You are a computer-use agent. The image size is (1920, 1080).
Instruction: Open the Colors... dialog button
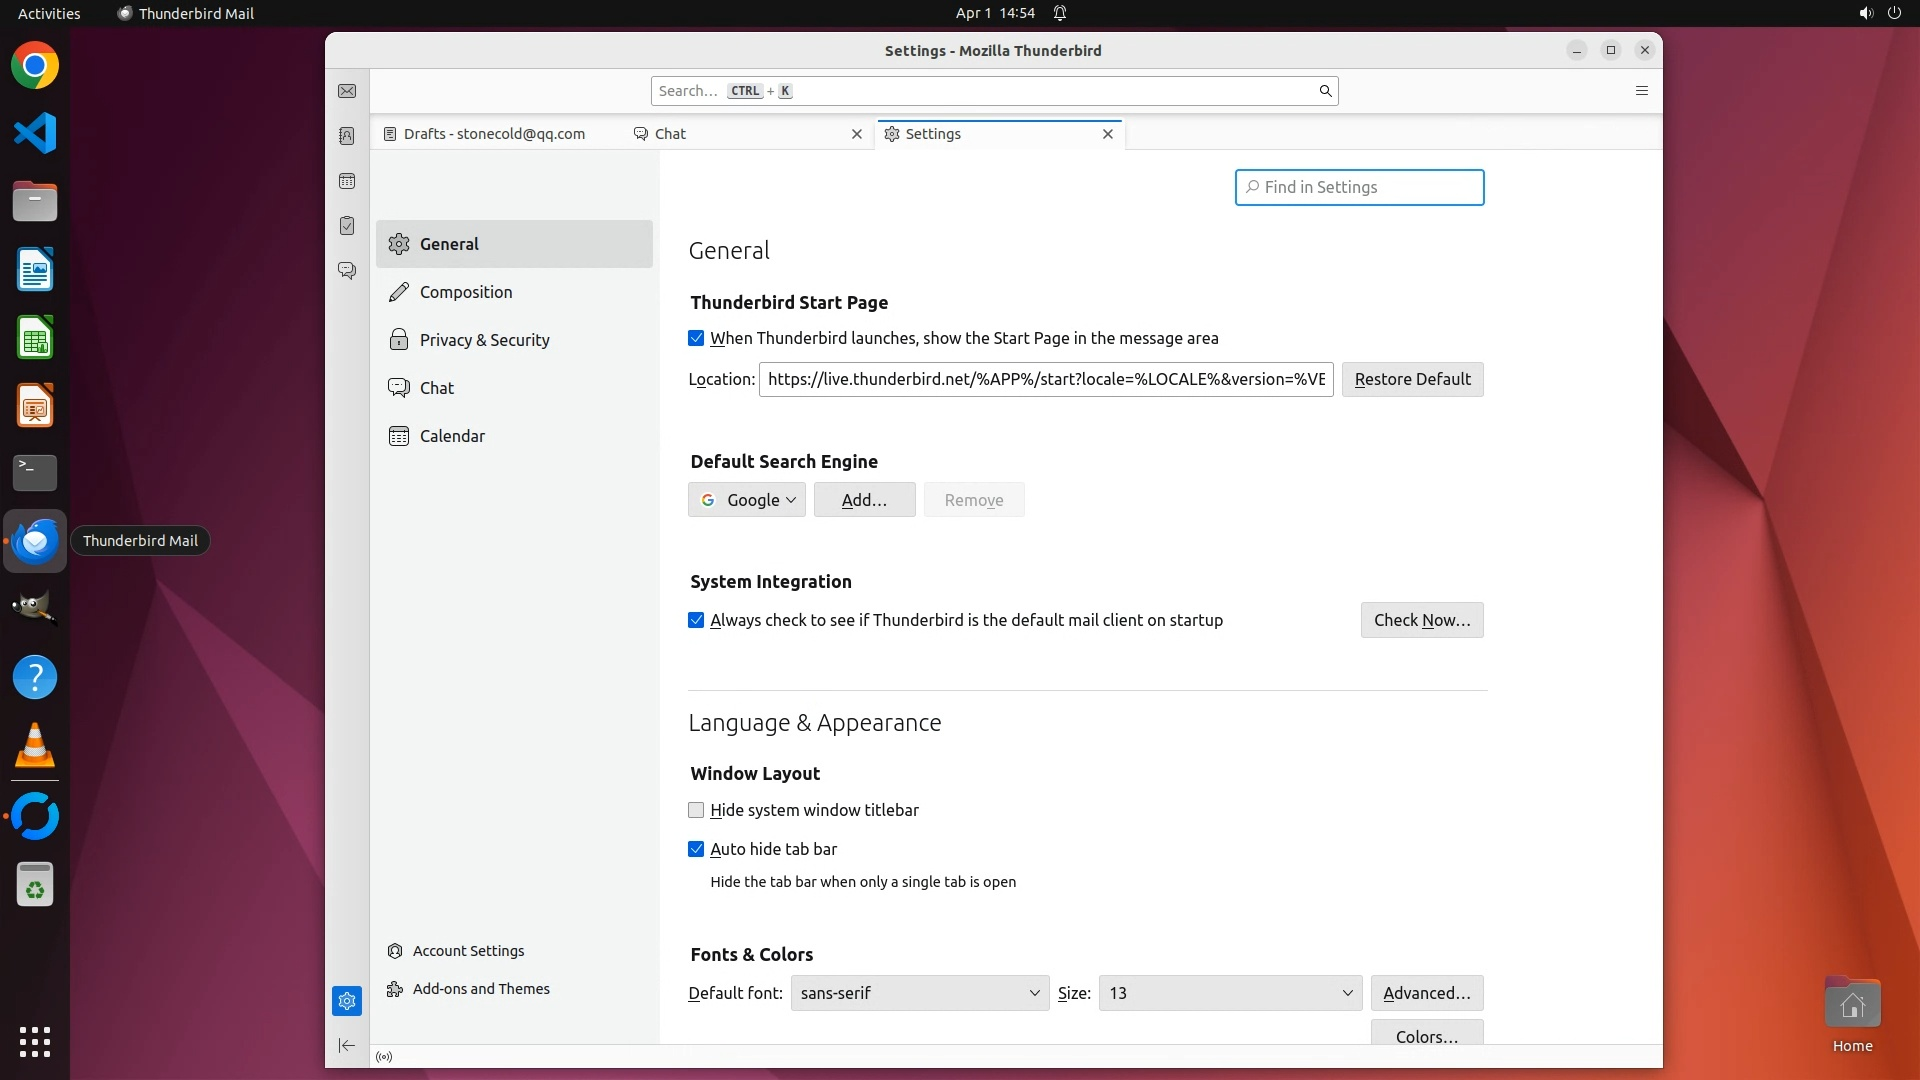(x=1426, y=1034)
